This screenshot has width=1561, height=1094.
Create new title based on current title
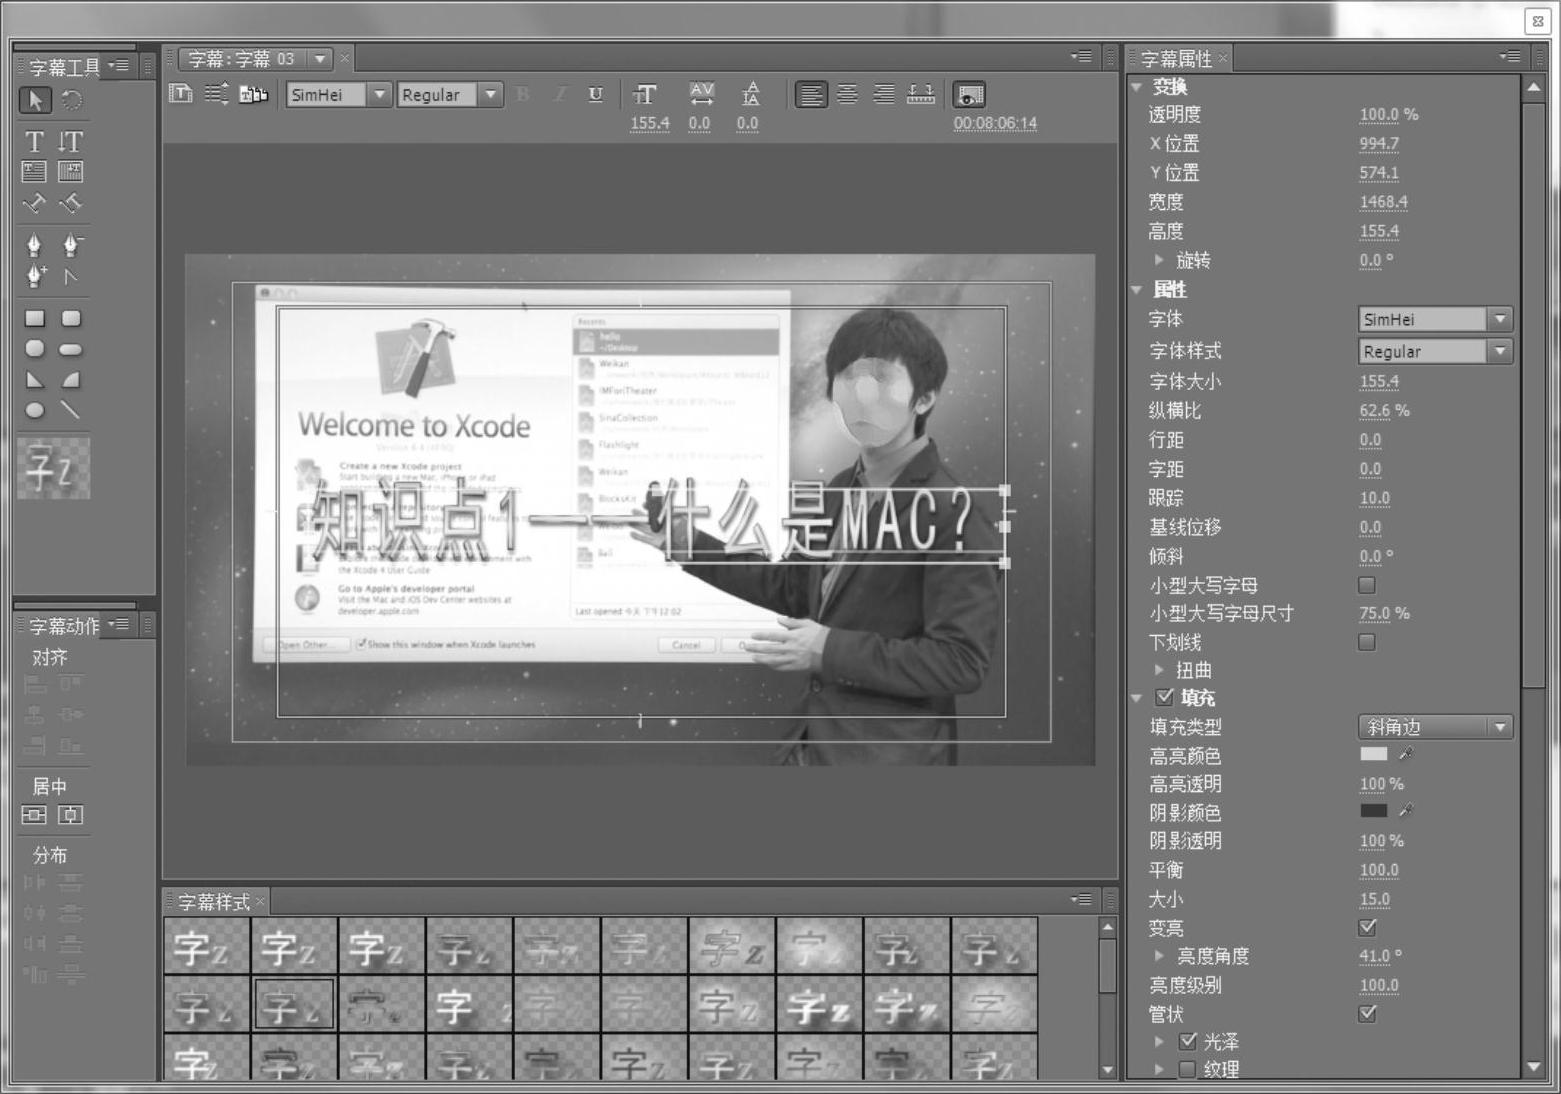[x=181, y=94]
